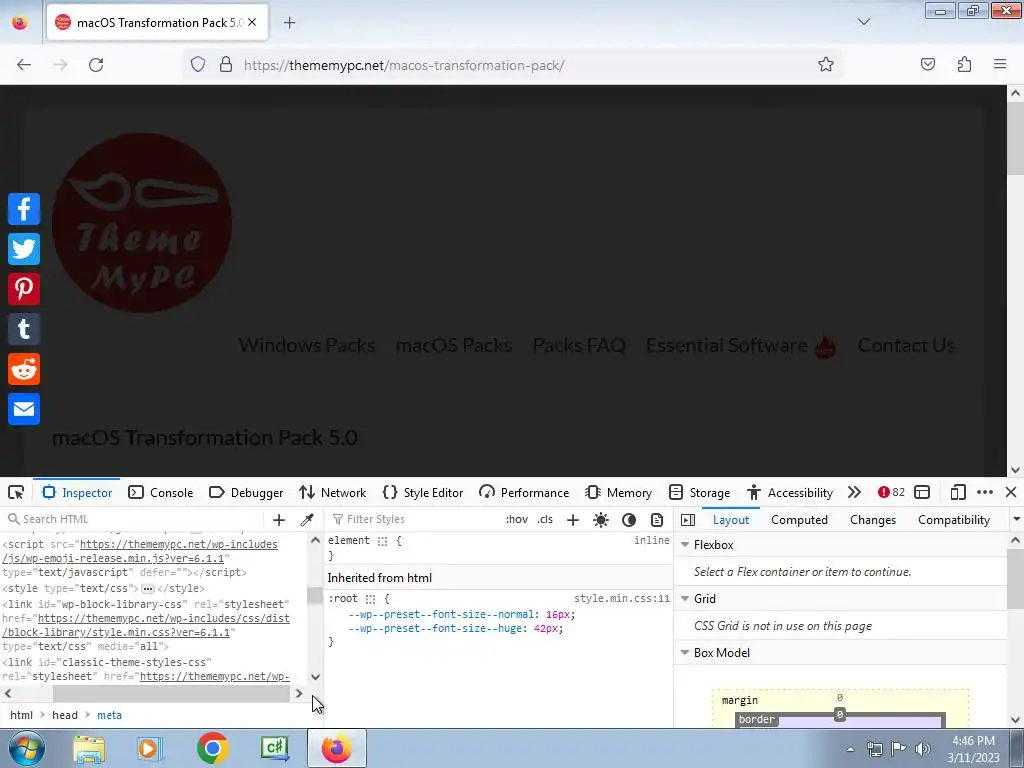The height and width of the screenshot is (768, 1024).
Task: Grab a color with the eyedropper icon
Action: click(306, 520)
